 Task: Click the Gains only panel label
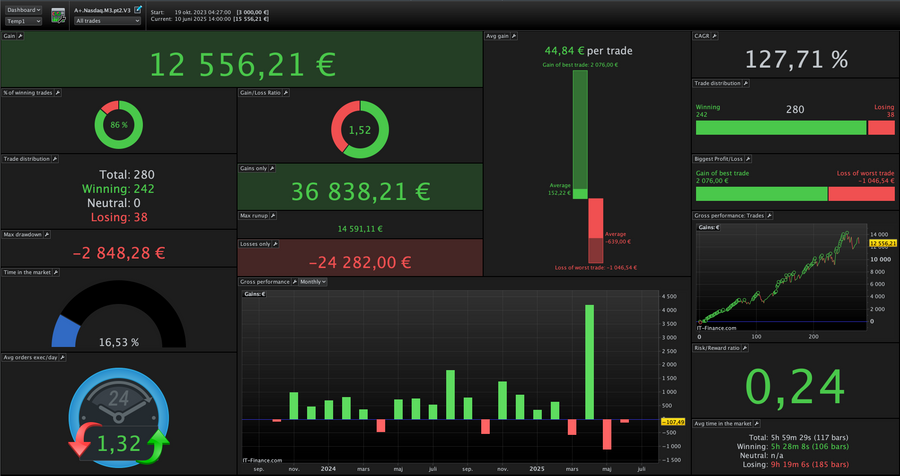pyautogui.click(x=253, y=168)
